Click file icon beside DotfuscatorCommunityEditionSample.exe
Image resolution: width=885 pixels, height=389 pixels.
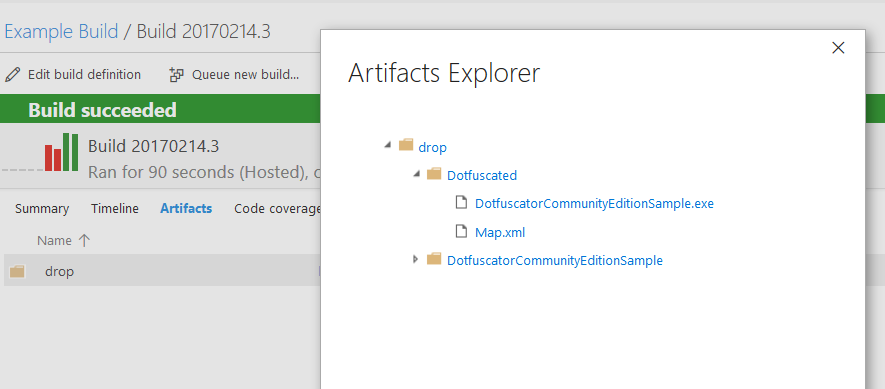pos(461,202)
